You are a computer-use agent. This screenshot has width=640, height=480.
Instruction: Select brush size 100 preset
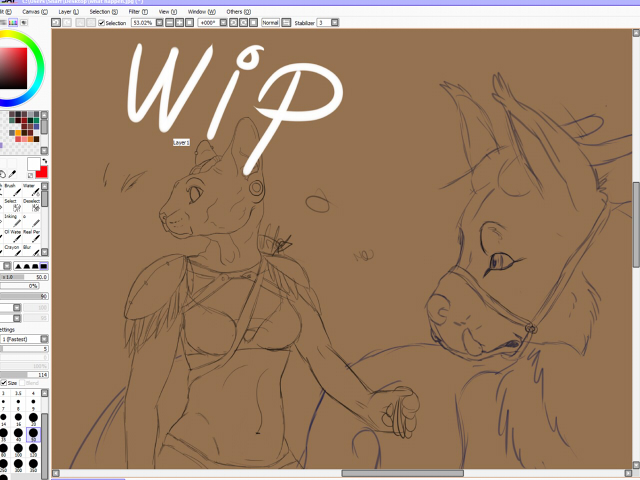tap(18, 450)
